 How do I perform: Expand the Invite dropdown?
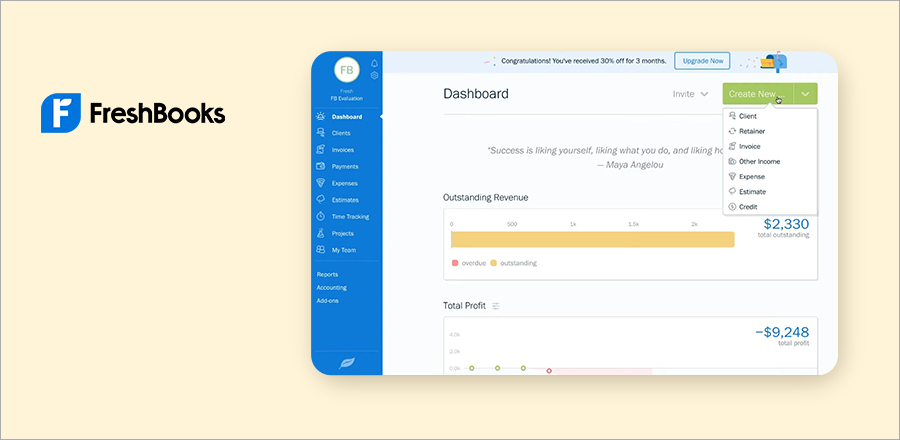click(690, 94)
